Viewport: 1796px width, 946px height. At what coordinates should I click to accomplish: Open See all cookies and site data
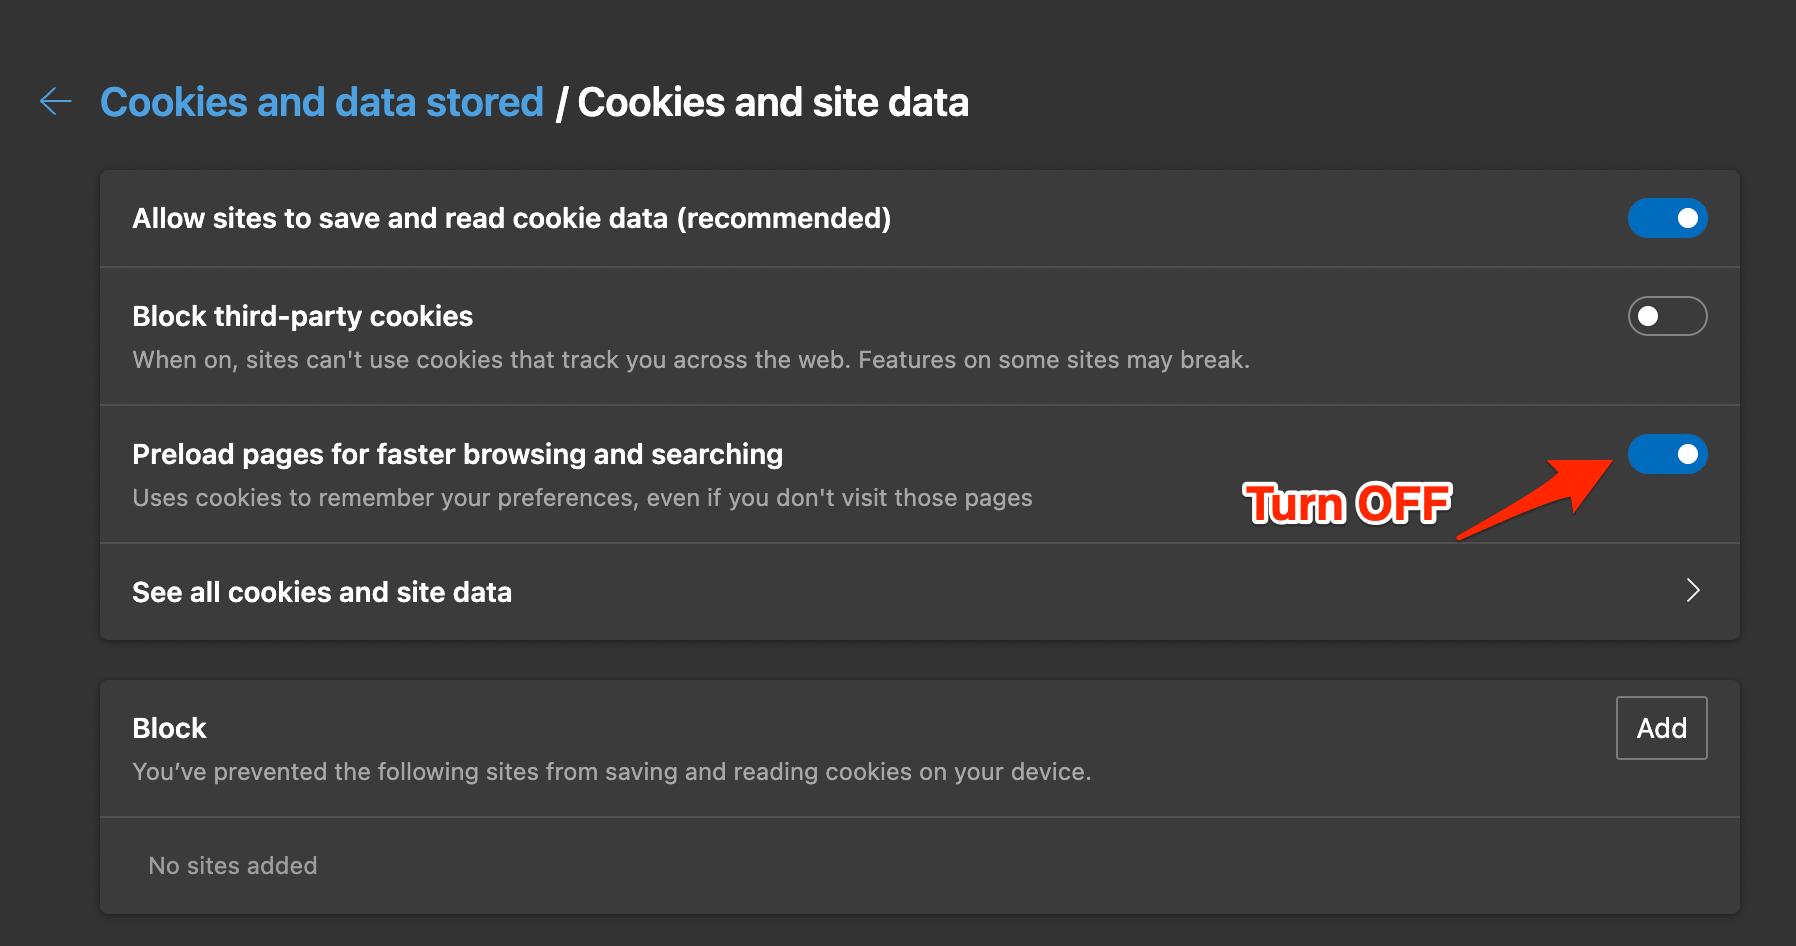tap(322, 592)
